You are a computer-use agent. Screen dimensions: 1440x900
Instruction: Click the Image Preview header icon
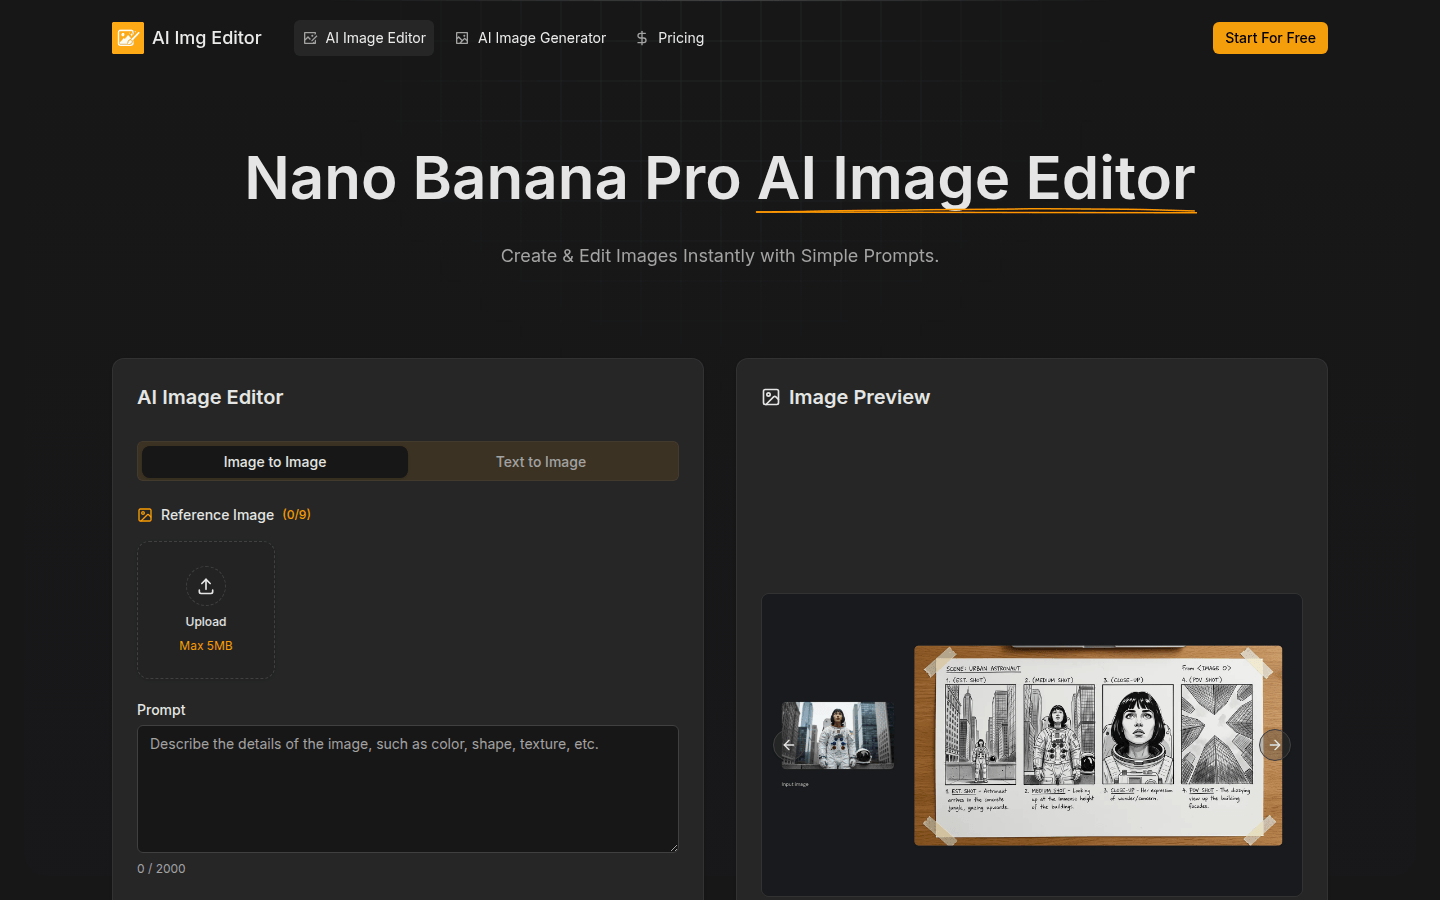click(x=771, y=397)
